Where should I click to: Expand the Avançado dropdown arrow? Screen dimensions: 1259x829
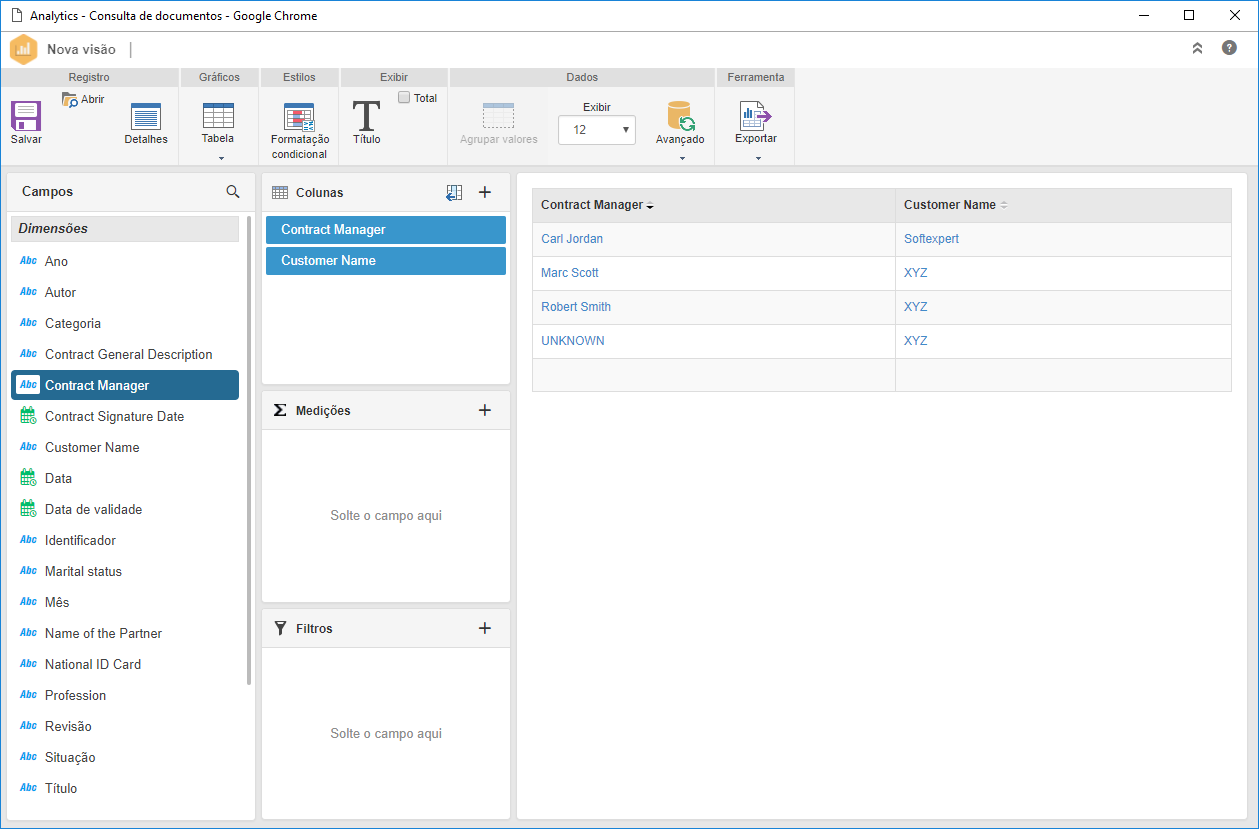click(682, 158)
